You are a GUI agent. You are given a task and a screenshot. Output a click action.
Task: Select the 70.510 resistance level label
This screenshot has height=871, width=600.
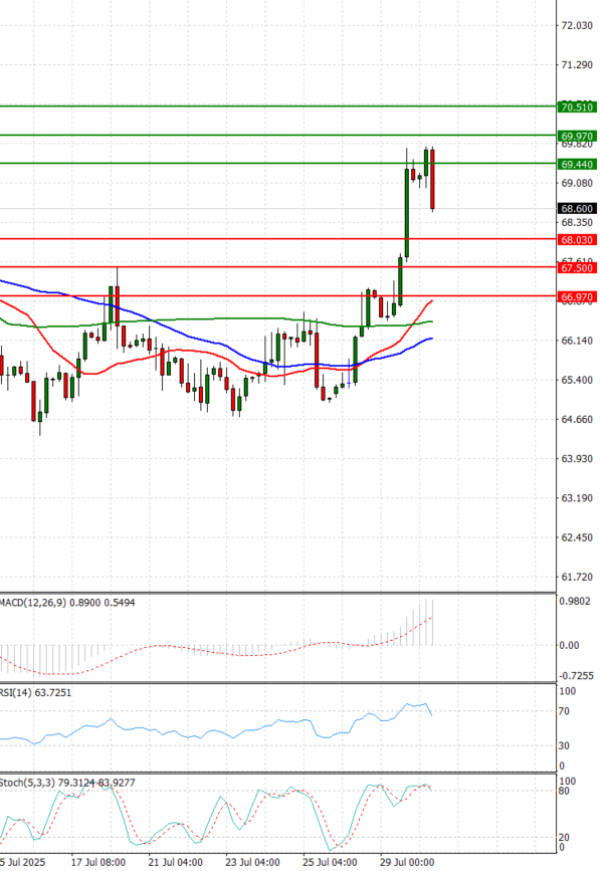pyautogui.click(x=577, y=107)
